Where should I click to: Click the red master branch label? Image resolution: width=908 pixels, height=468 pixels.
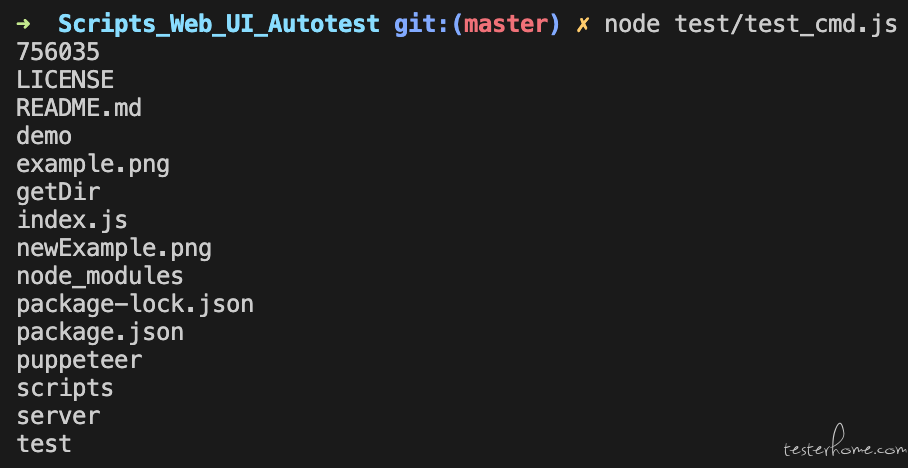[506, 25]
